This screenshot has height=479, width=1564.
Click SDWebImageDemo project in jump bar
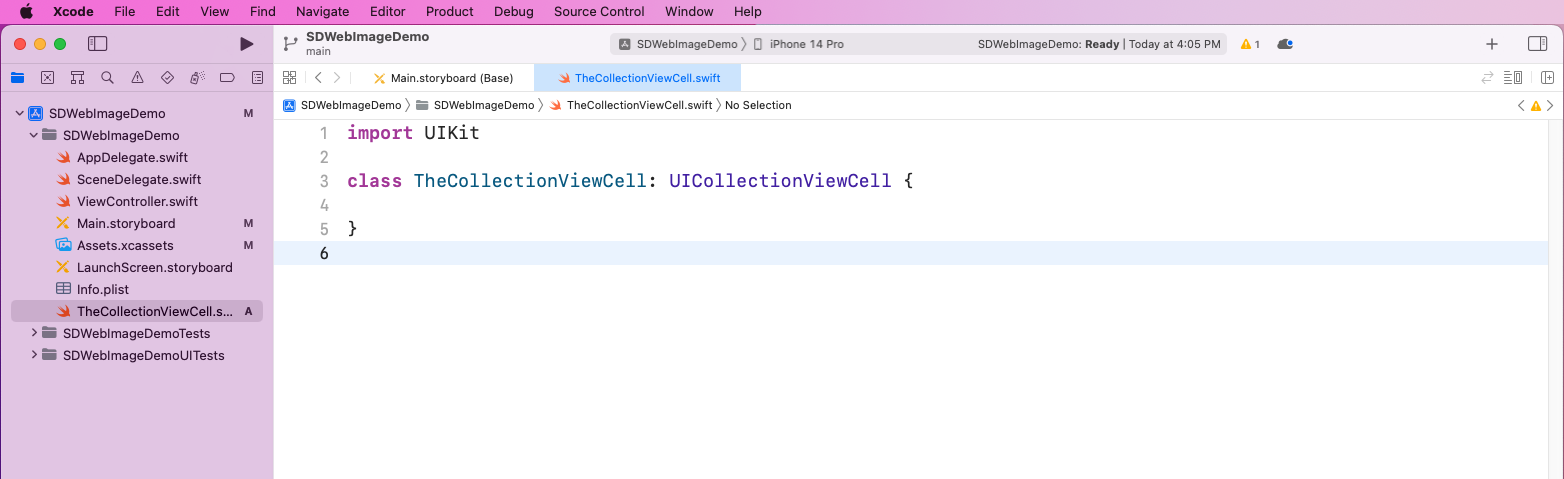coord(342,105)
